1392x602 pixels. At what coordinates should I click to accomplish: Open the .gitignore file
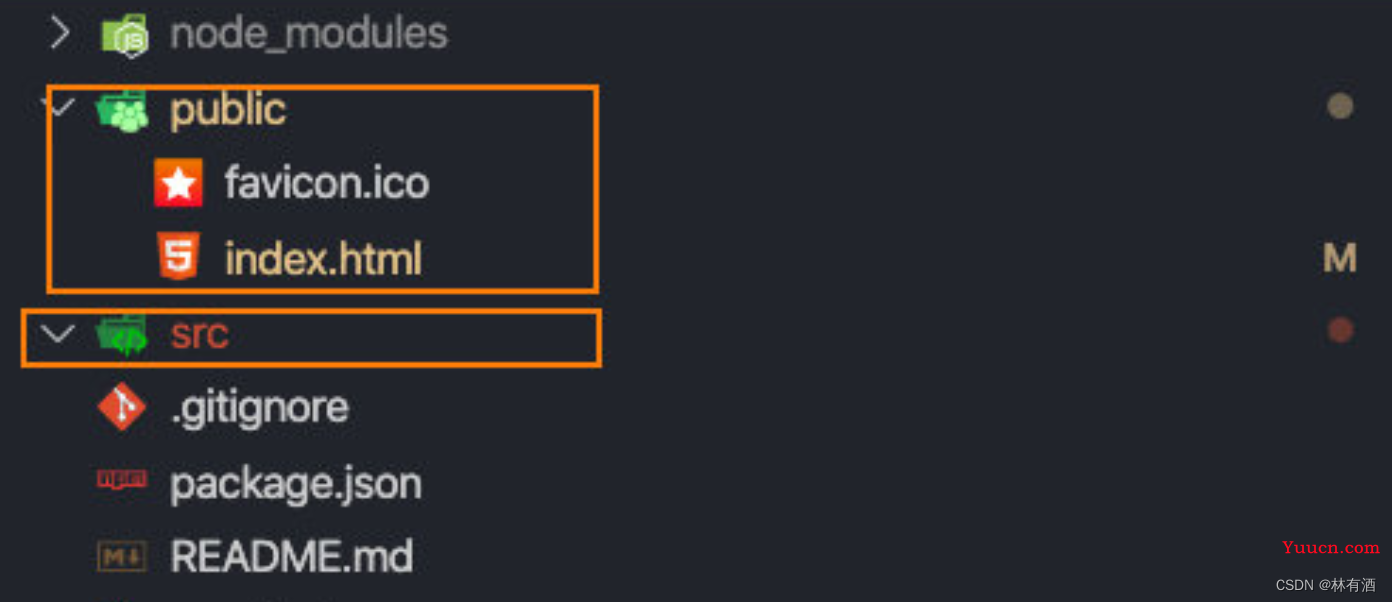click(260, 407)
